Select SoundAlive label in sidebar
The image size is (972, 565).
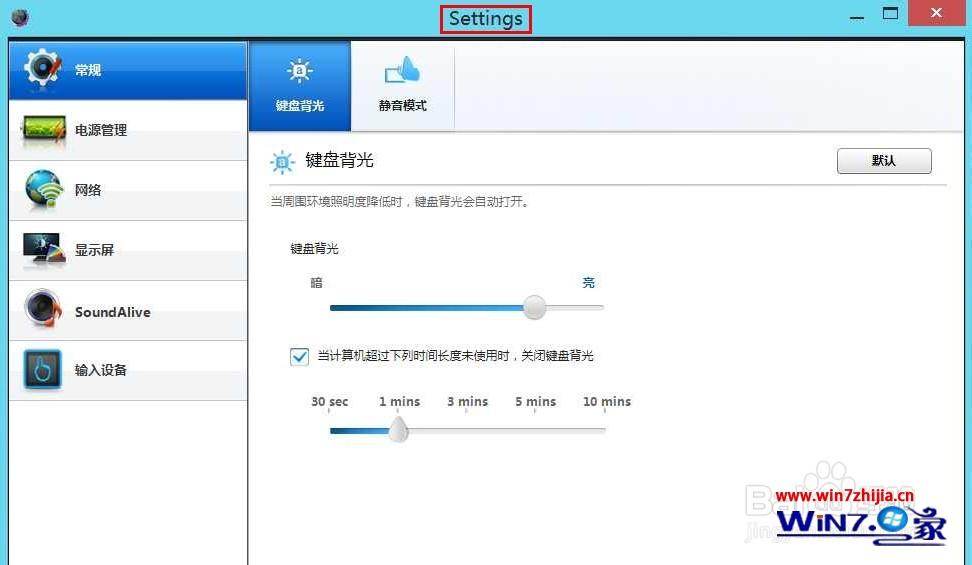point(113,312)
